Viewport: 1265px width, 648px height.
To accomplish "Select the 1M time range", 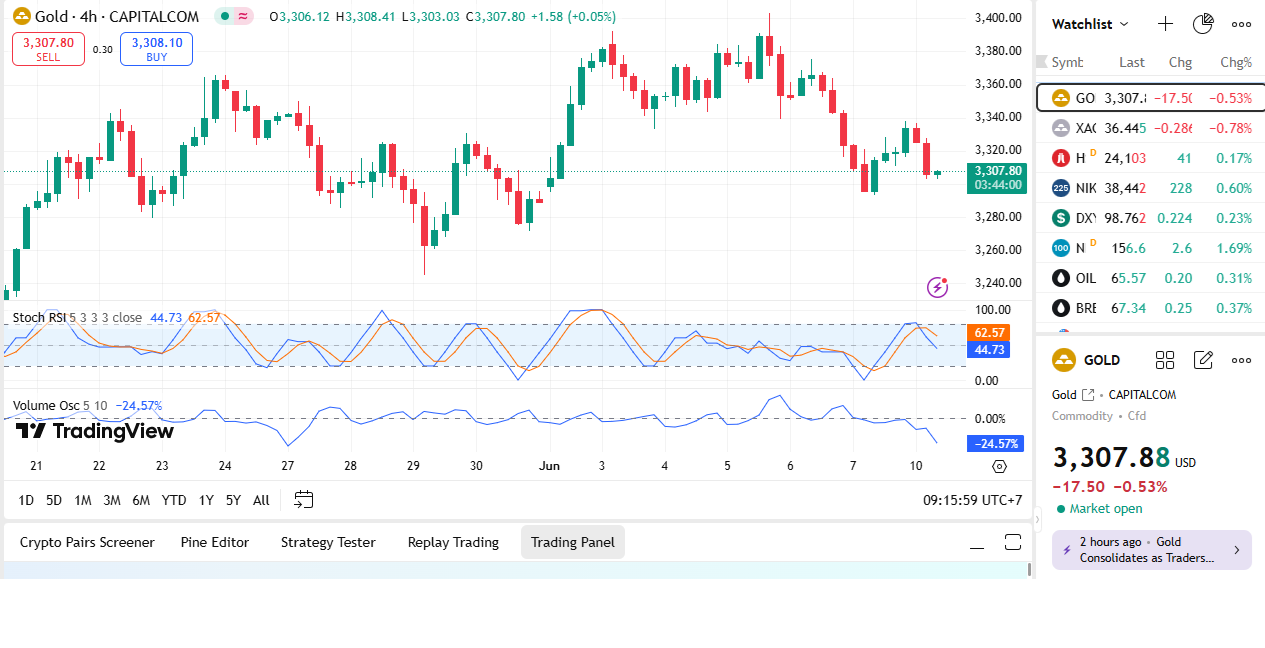I will (83, 500).
